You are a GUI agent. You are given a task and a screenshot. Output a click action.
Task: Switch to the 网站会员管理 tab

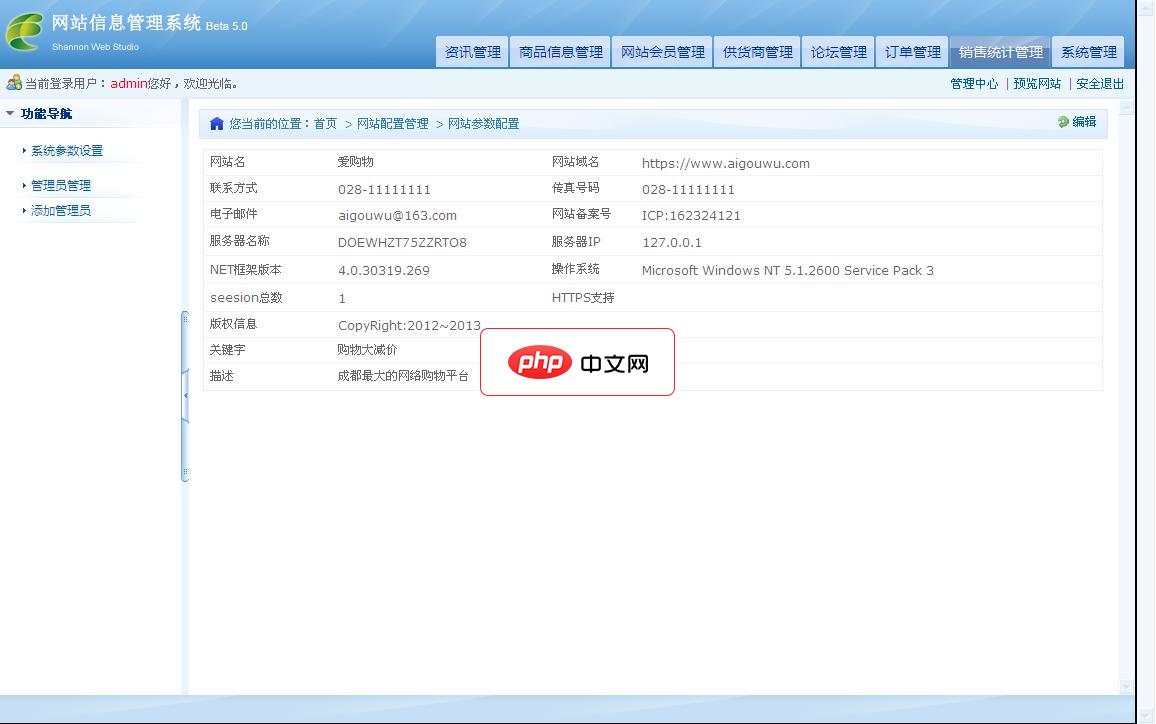tap(661, 51)
